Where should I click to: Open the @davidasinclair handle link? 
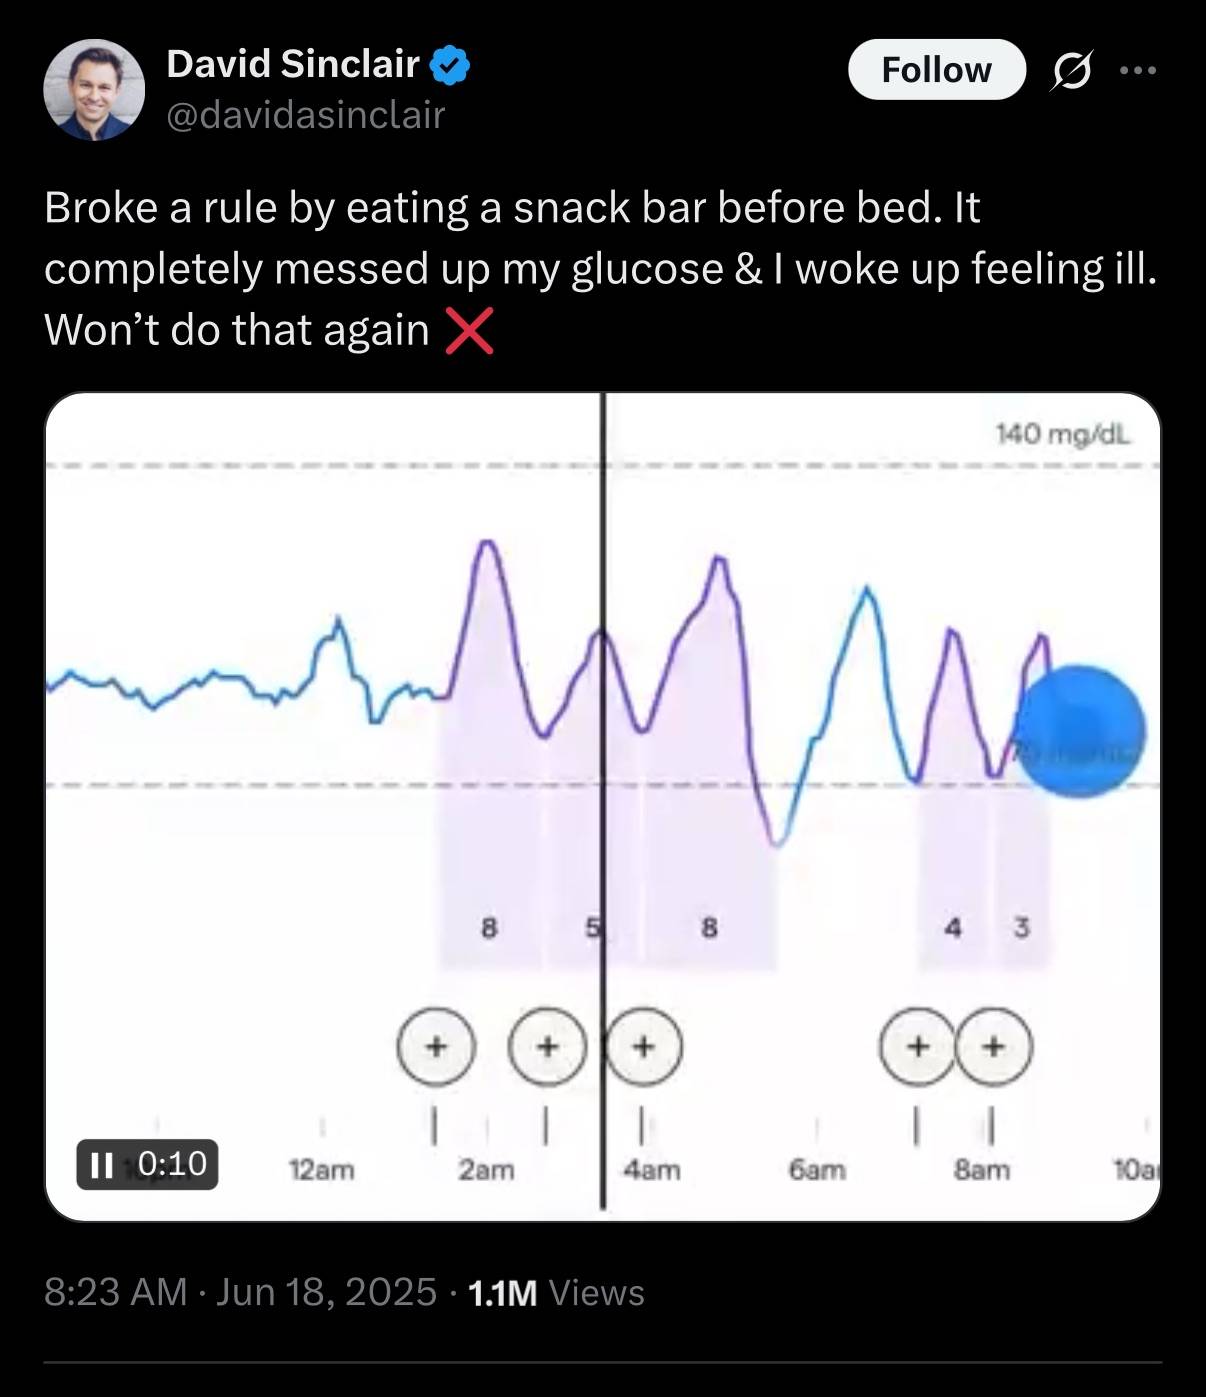coord(305,116)
